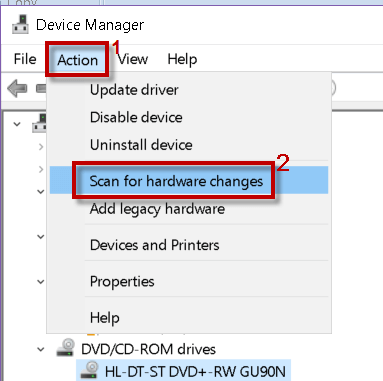
Task: Click the HL-DT-ST DVD drive icon
Action: click(x=90, y=370)
